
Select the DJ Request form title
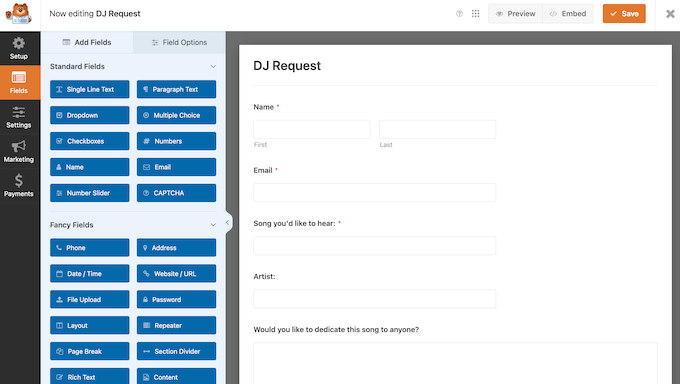tap(287, 66)
